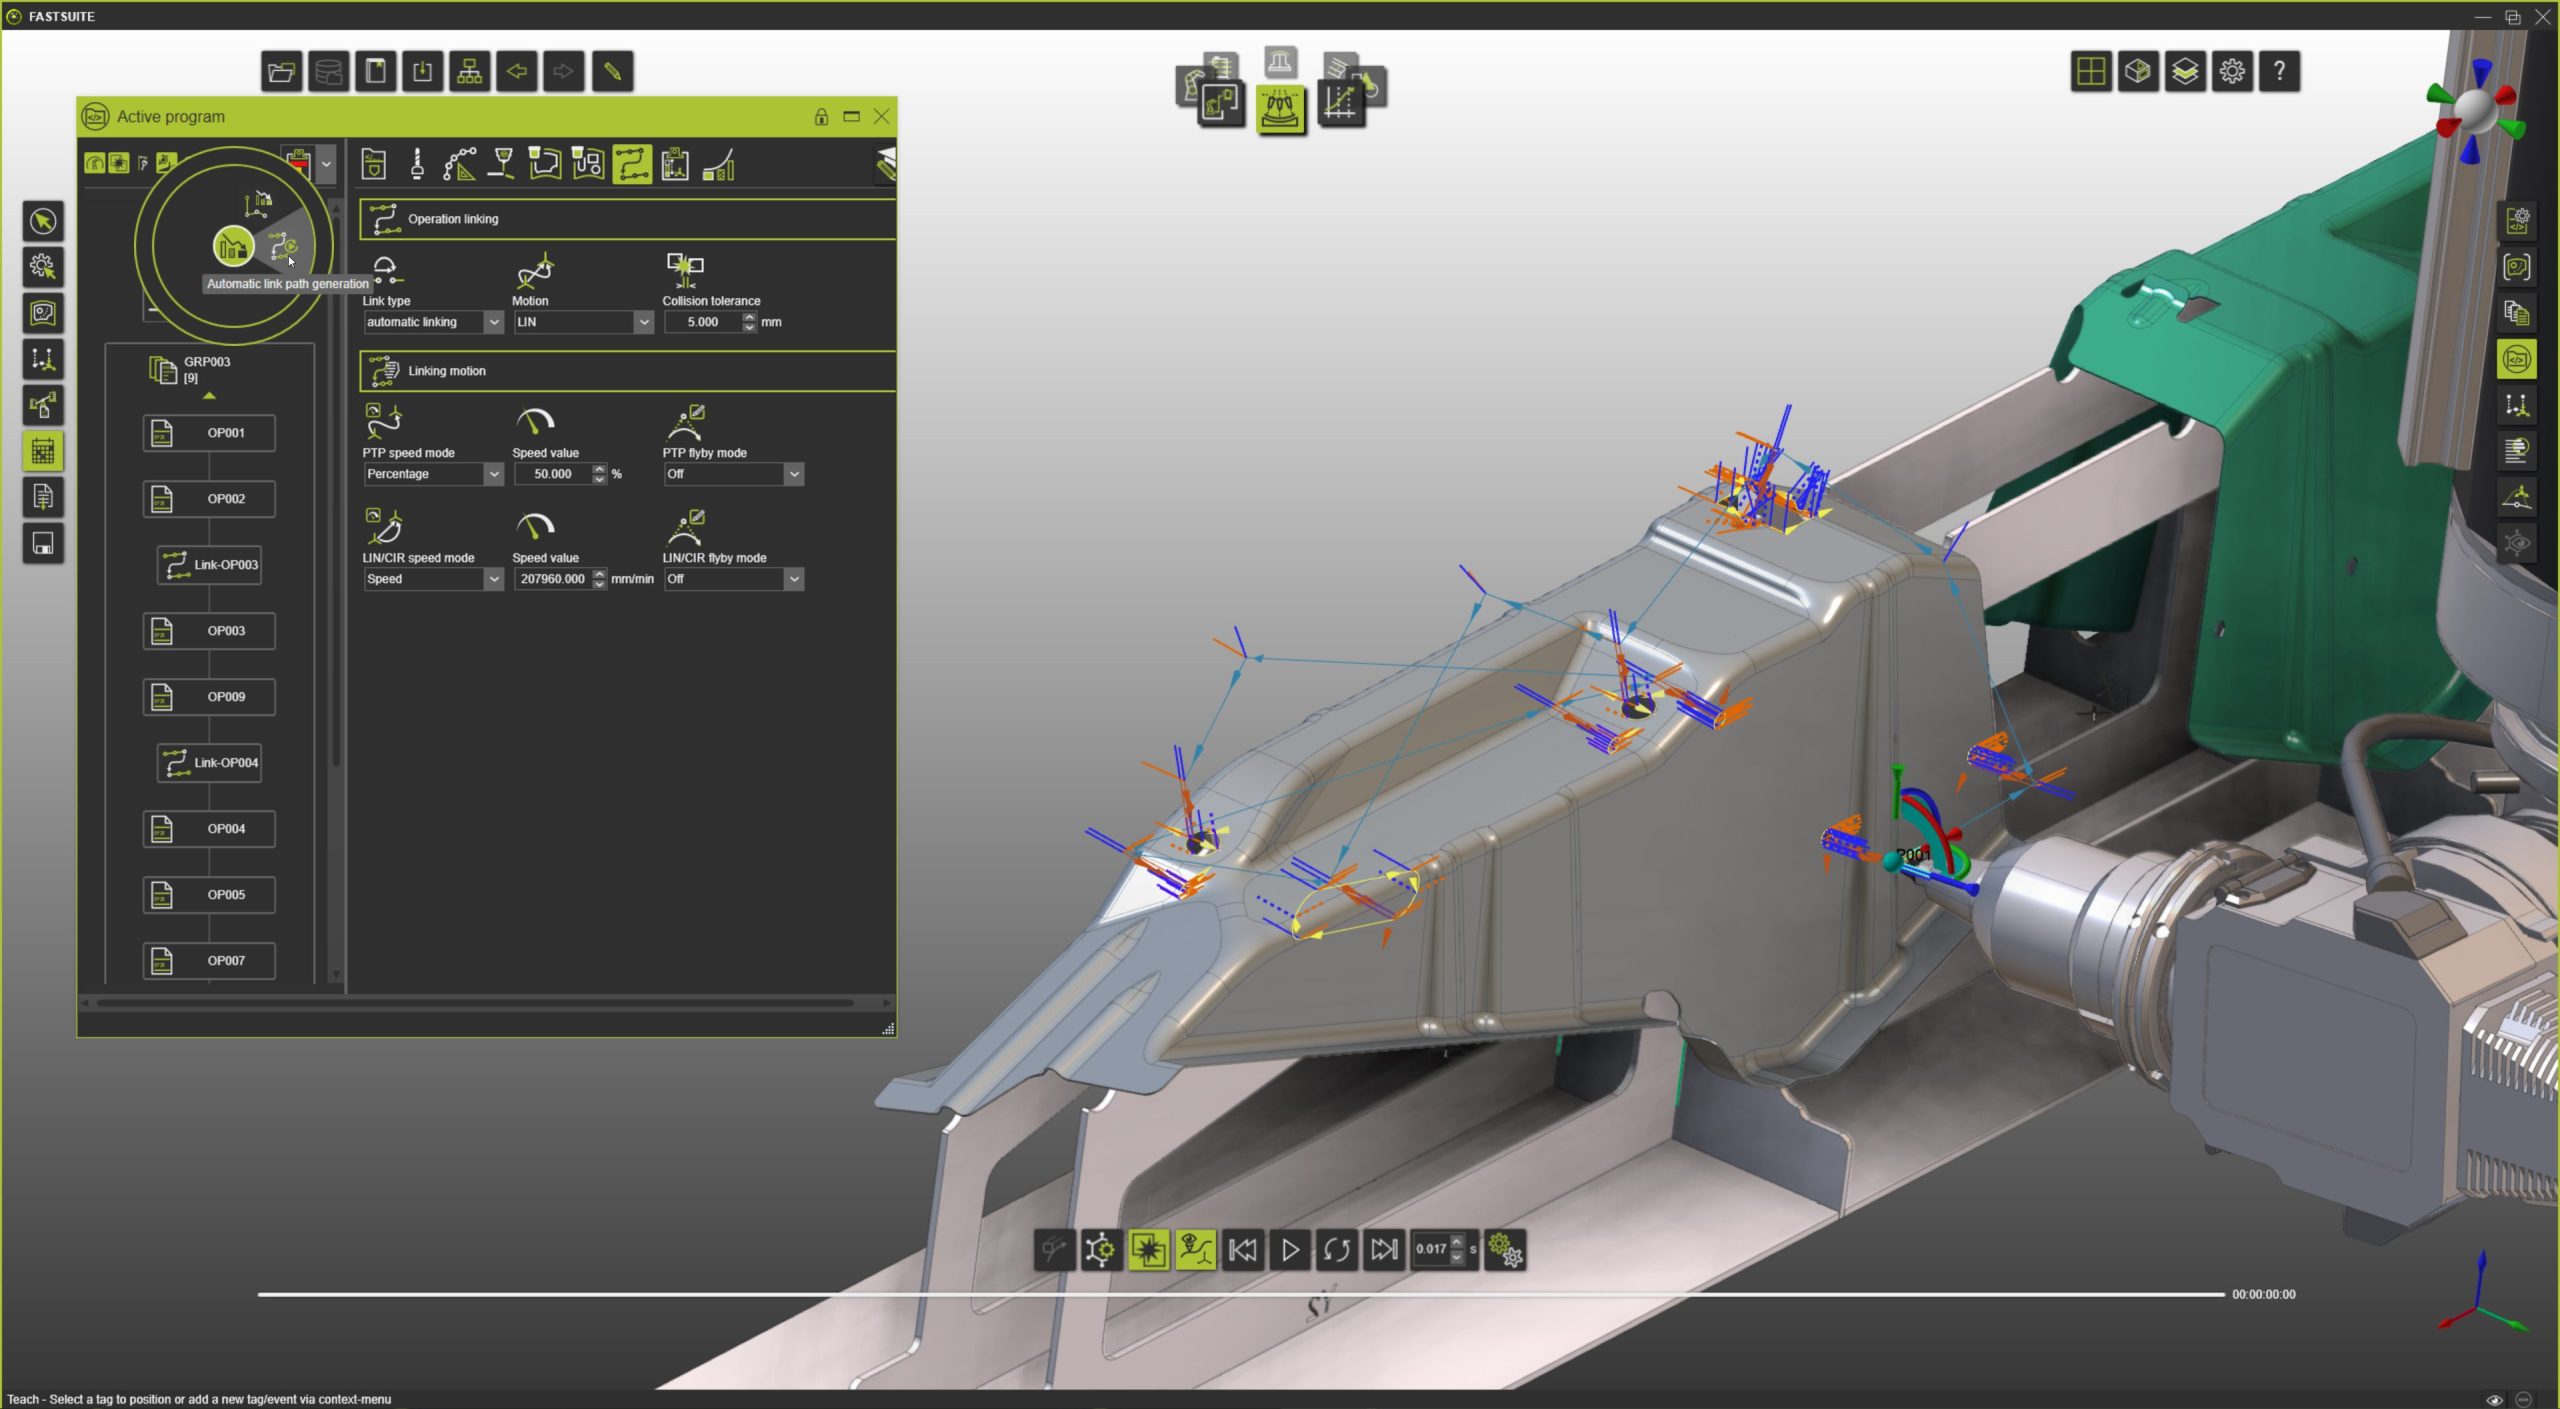The height and width of the screenshot is (1409, 2560).
Task: Click the simulation timeline slider track
Action: [1240, 1294]
